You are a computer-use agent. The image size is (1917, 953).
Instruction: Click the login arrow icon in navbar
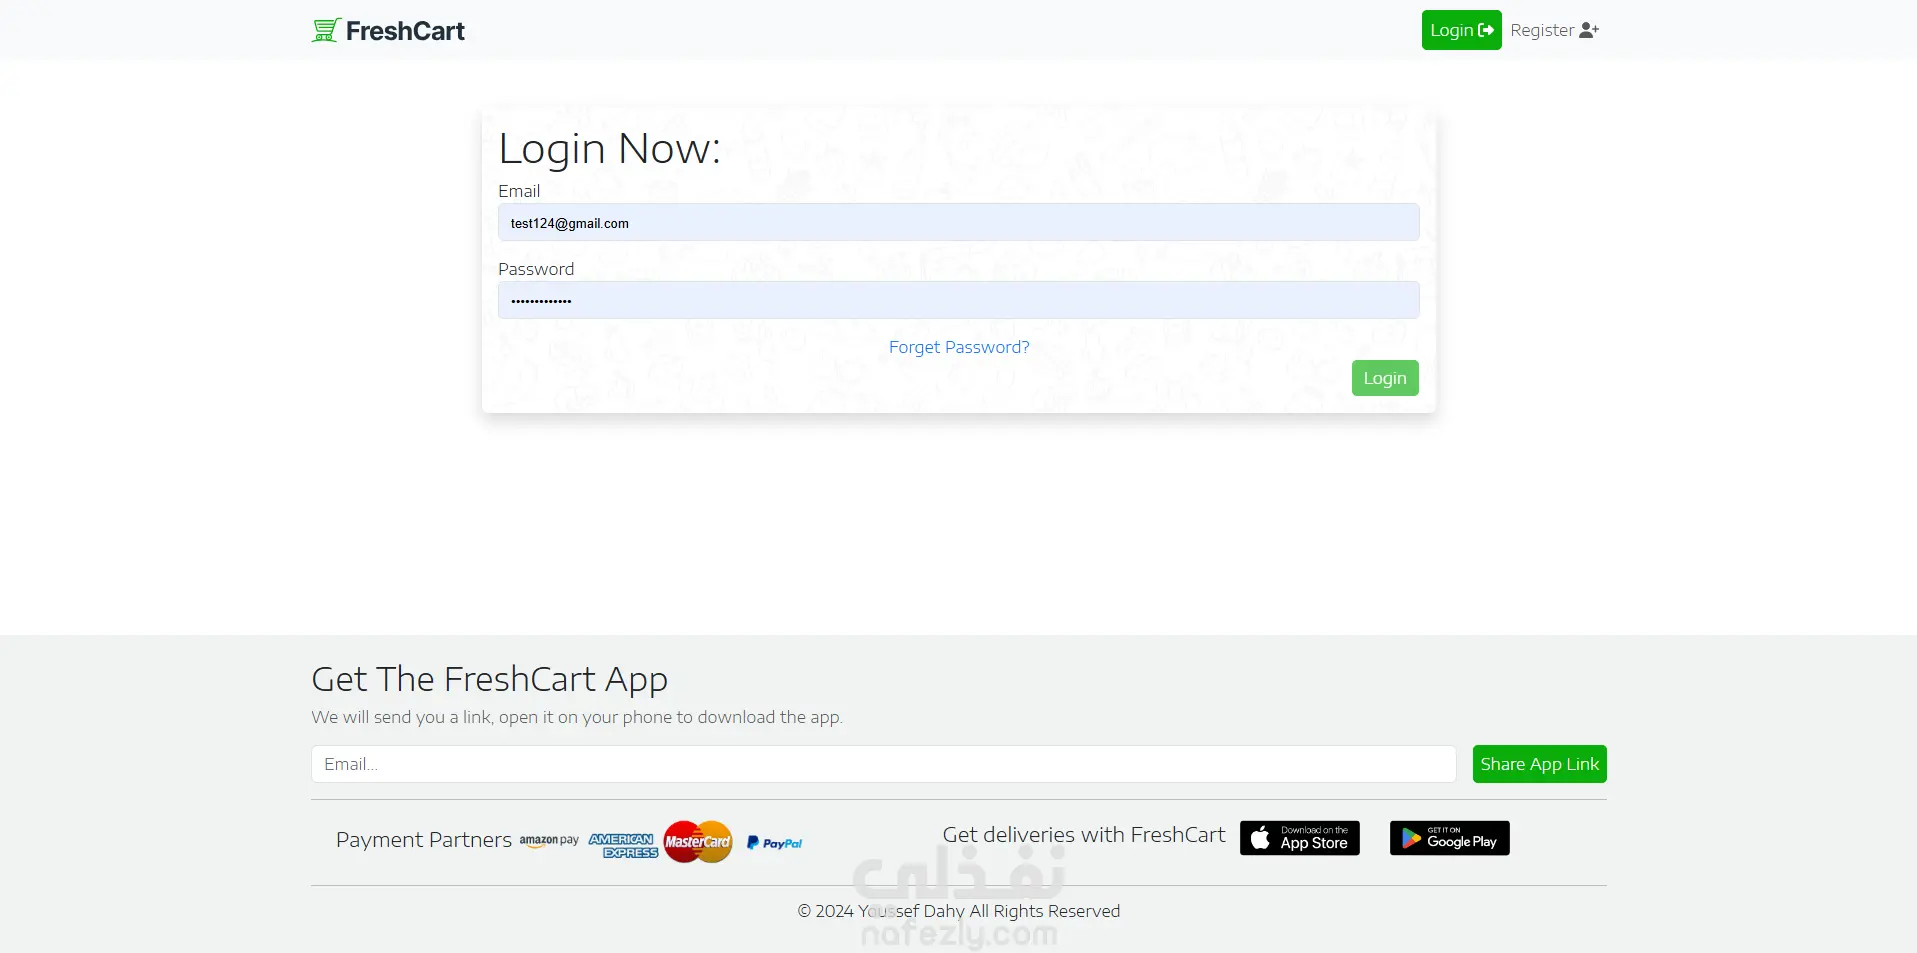tap(1486, 30)
